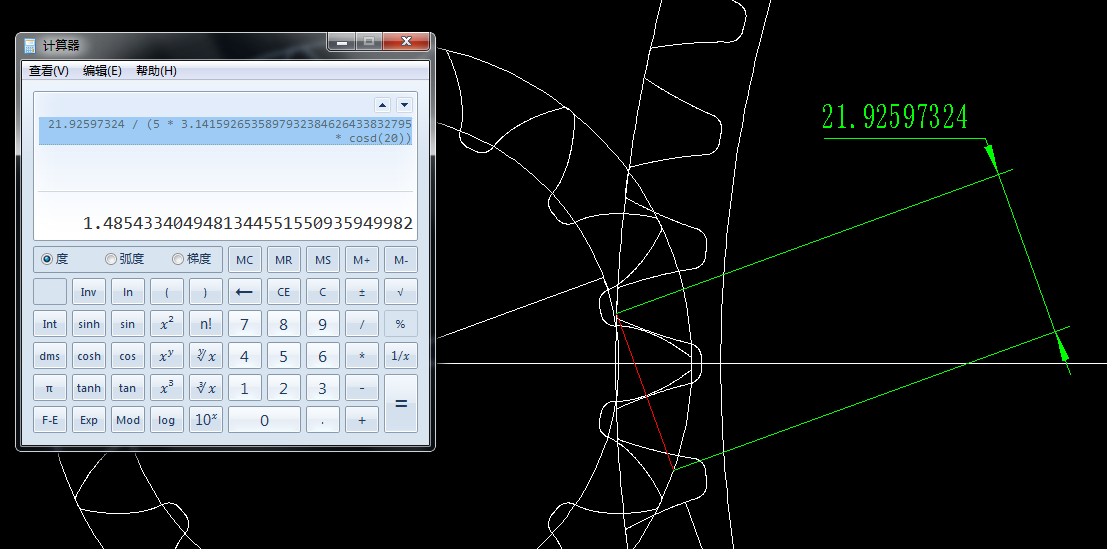Click the history down arrow button
The image size is (1107, 549).
(404, 105)
